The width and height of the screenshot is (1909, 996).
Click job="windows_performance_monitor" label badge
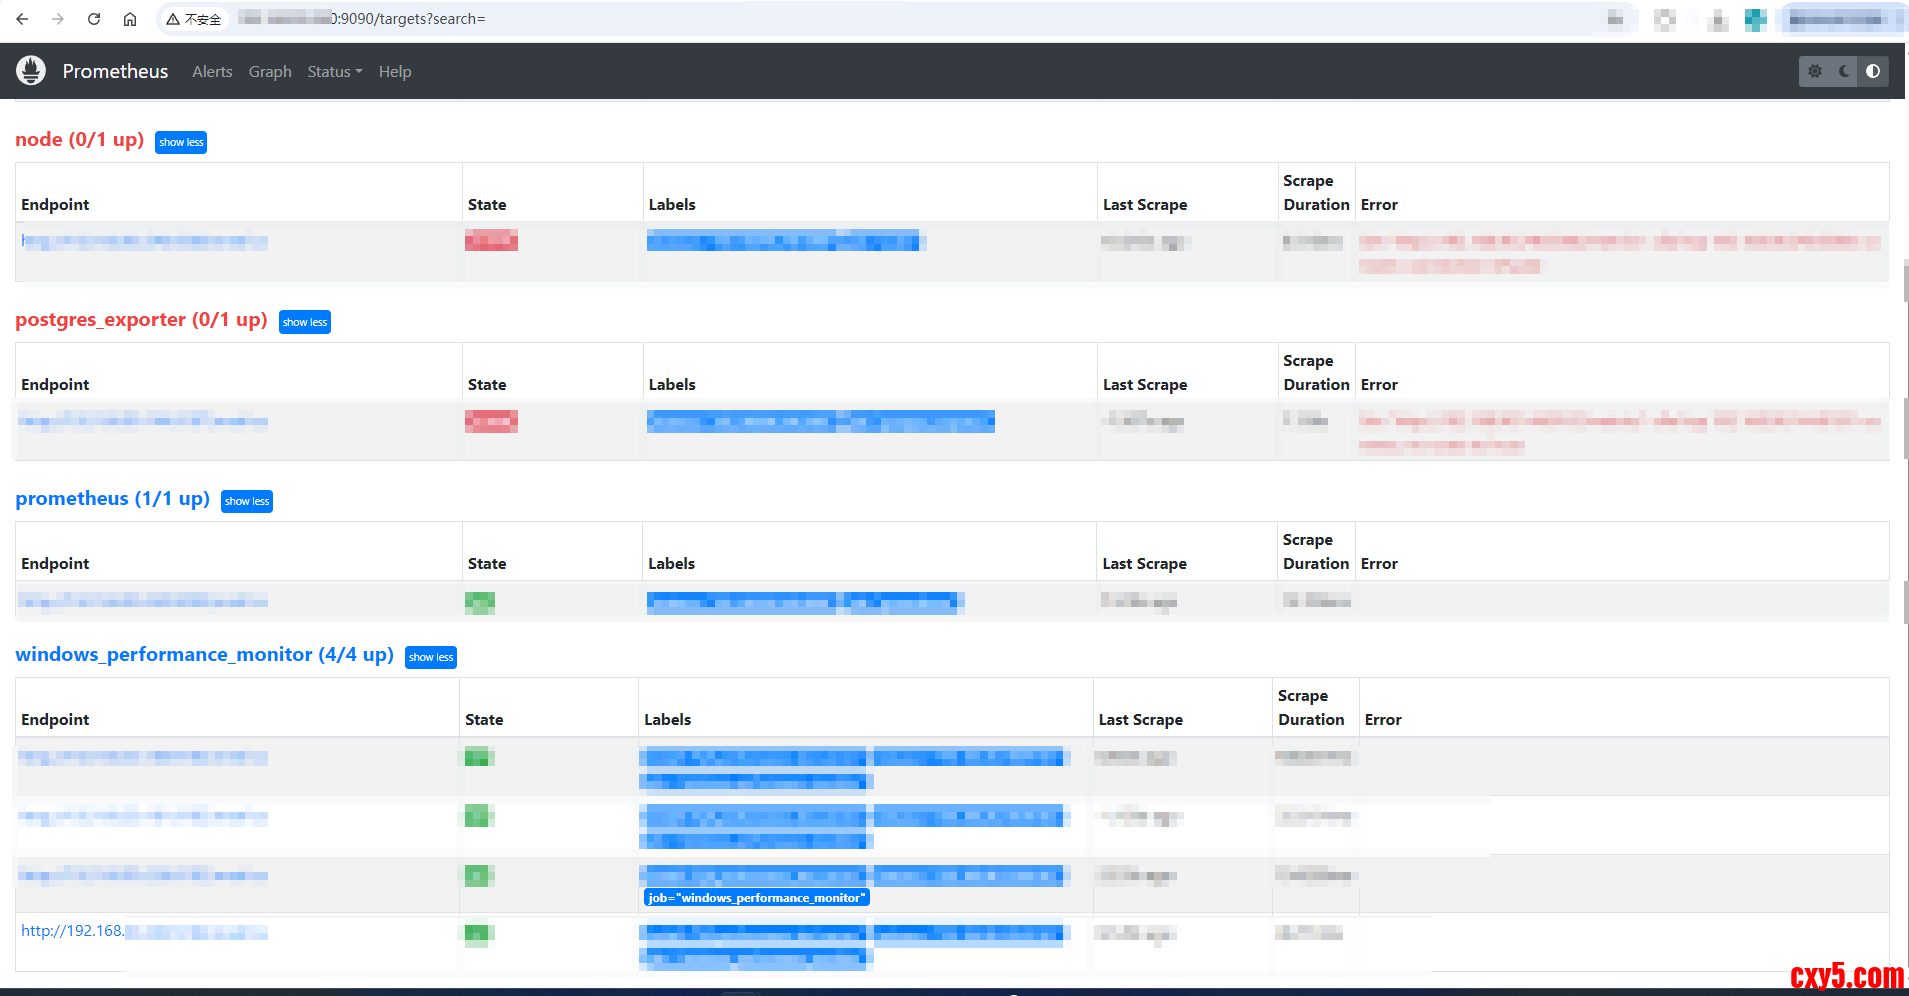pos(757,898)
